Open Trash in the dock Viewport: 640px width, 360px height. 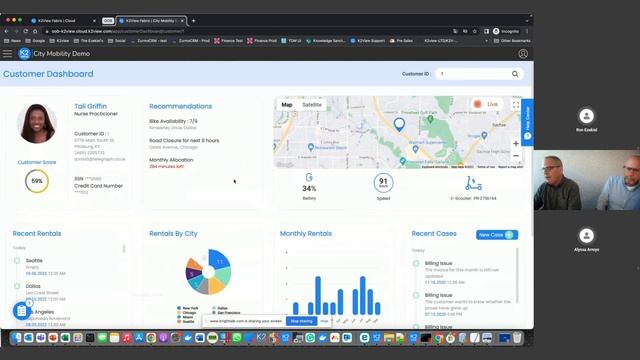[x=517, y=338]
